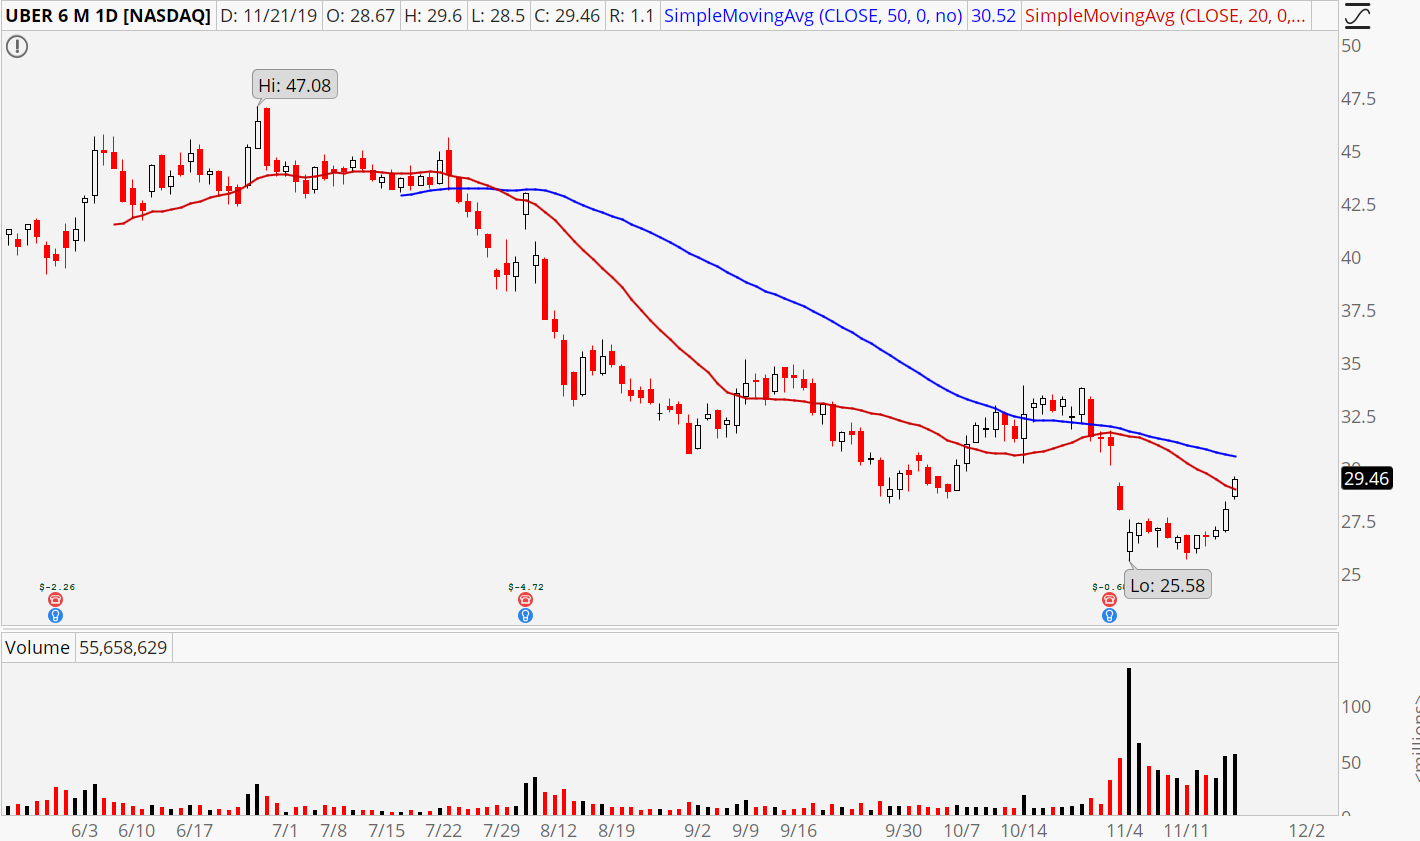Click the 7/15 date on the time axis
Viewport: 1420px width, 841px height.
(x=387, y=831)
